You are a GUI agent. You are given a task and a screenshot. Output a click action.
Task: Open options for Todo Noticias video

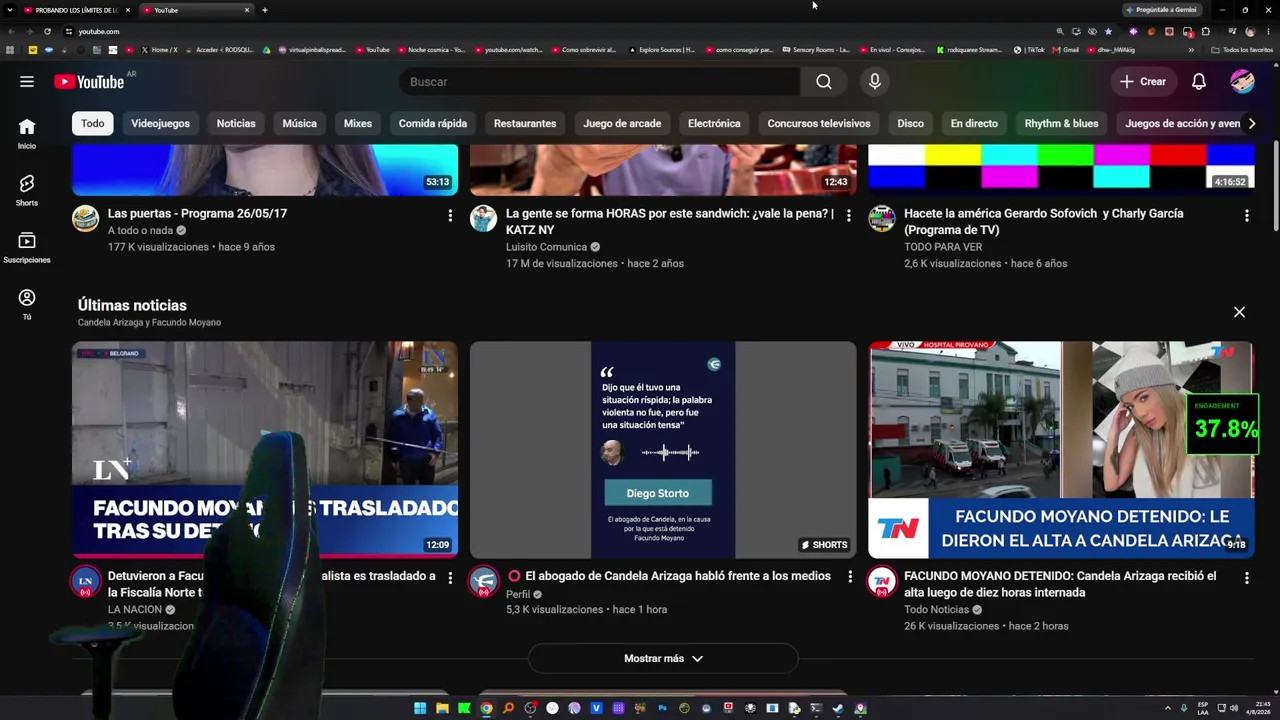[1247, 578]
